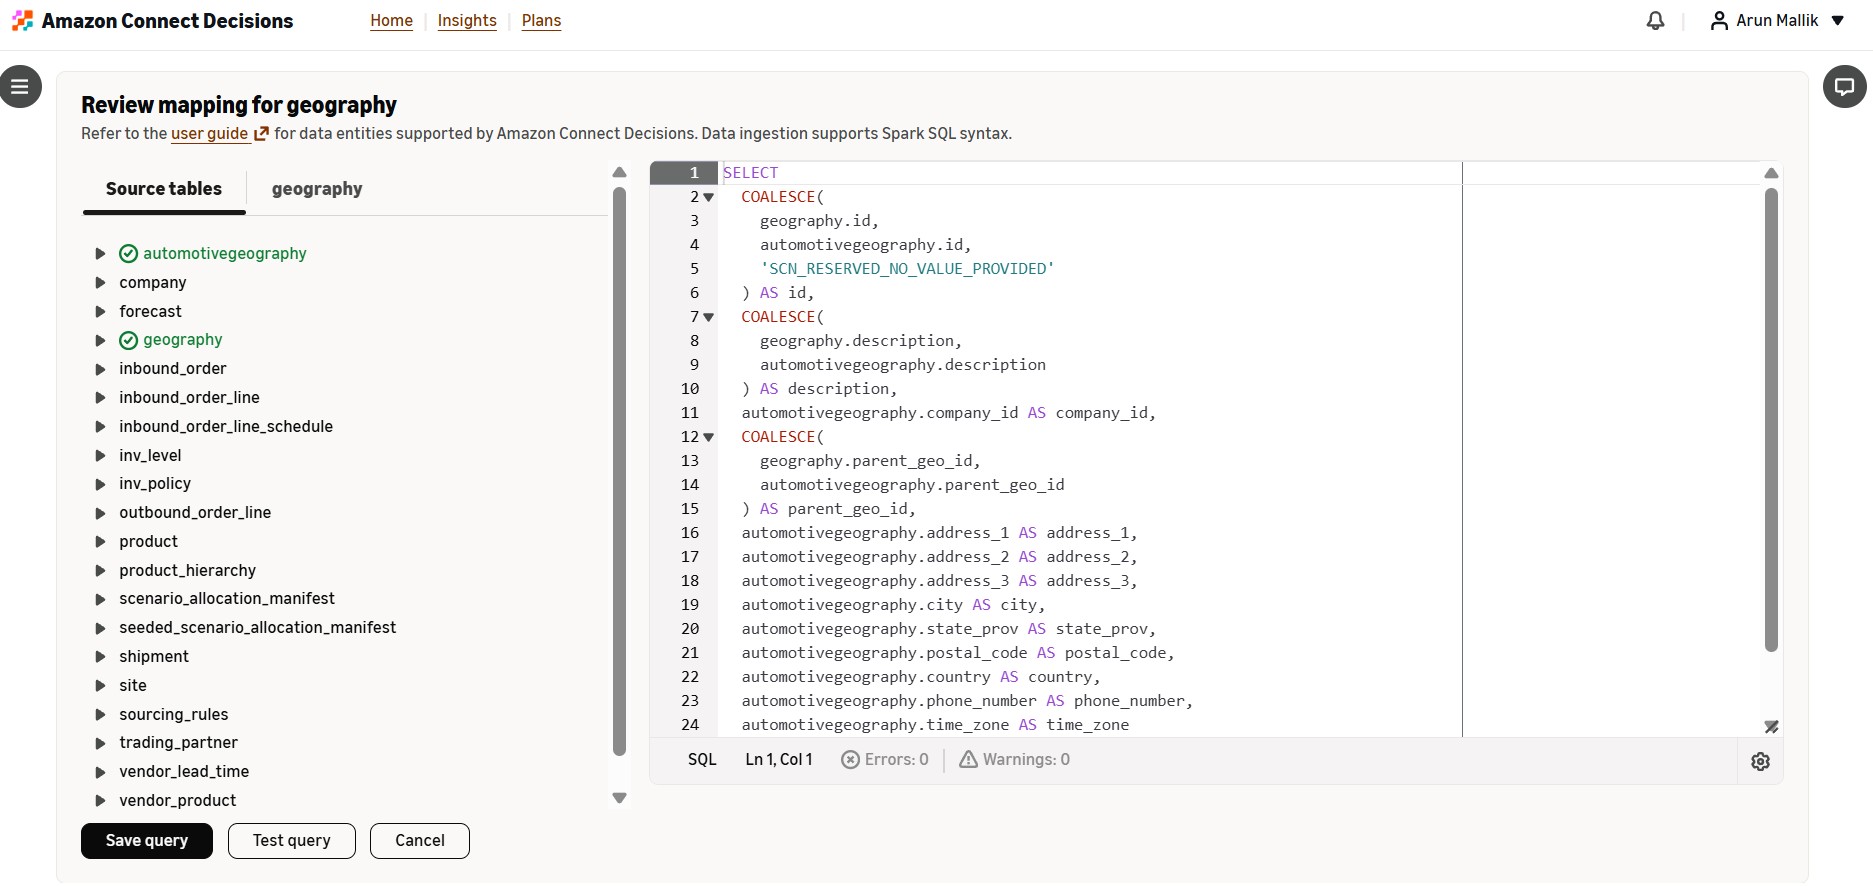Click the Warnings triangle icon
Screen dimensions: 1873x886
[968, 760]
